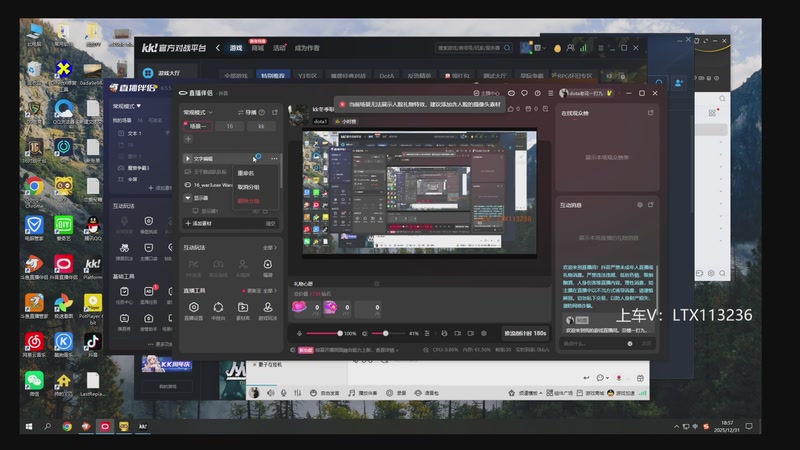Open the emoji picker in the chat input
The image size is (800, 450).
coord(630,343)
